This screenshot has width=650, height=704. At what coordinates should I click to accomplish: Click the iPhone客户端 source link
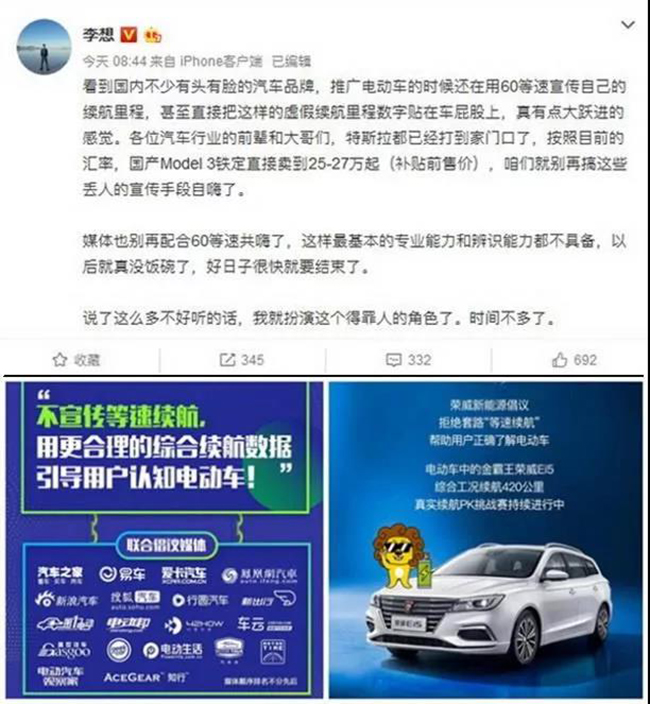(x=221, y=61)
